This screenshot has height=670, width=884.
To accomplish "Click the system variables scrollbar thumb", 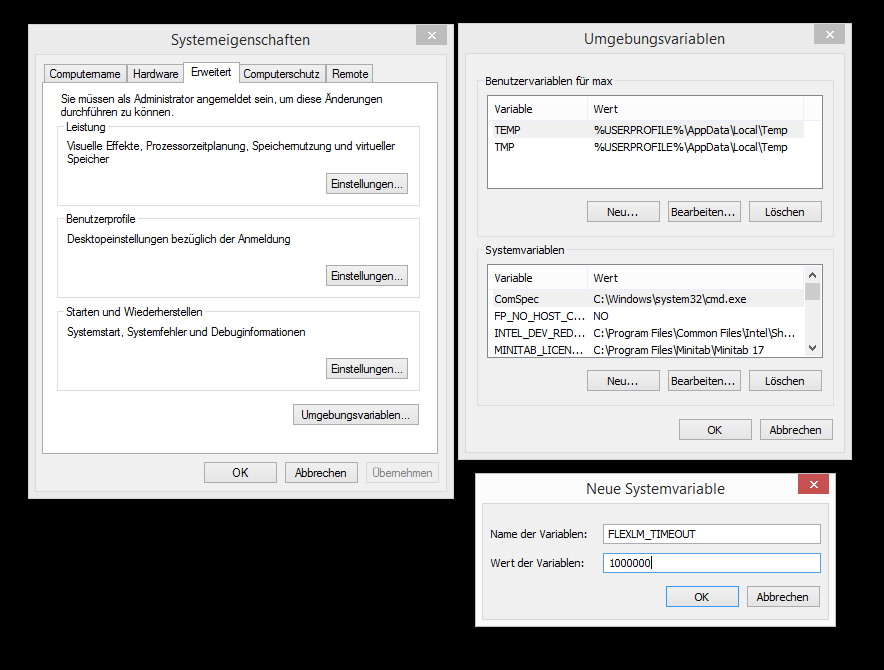I will (812, 292).
